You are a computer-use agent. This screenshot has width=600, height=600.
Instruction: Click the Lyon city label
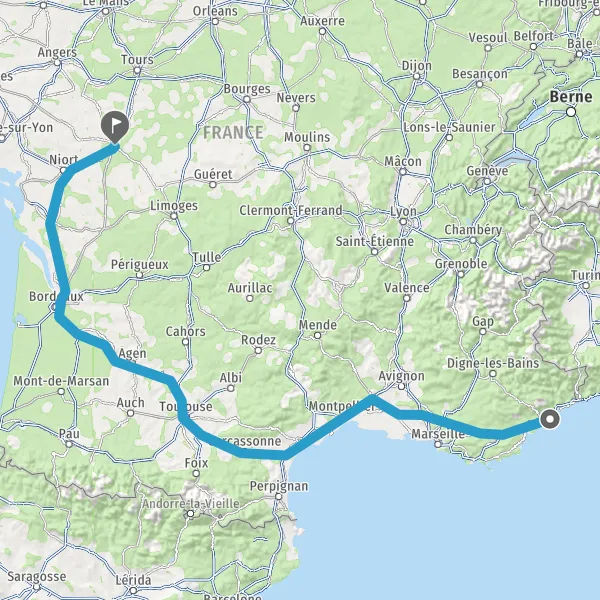[403, 212]
